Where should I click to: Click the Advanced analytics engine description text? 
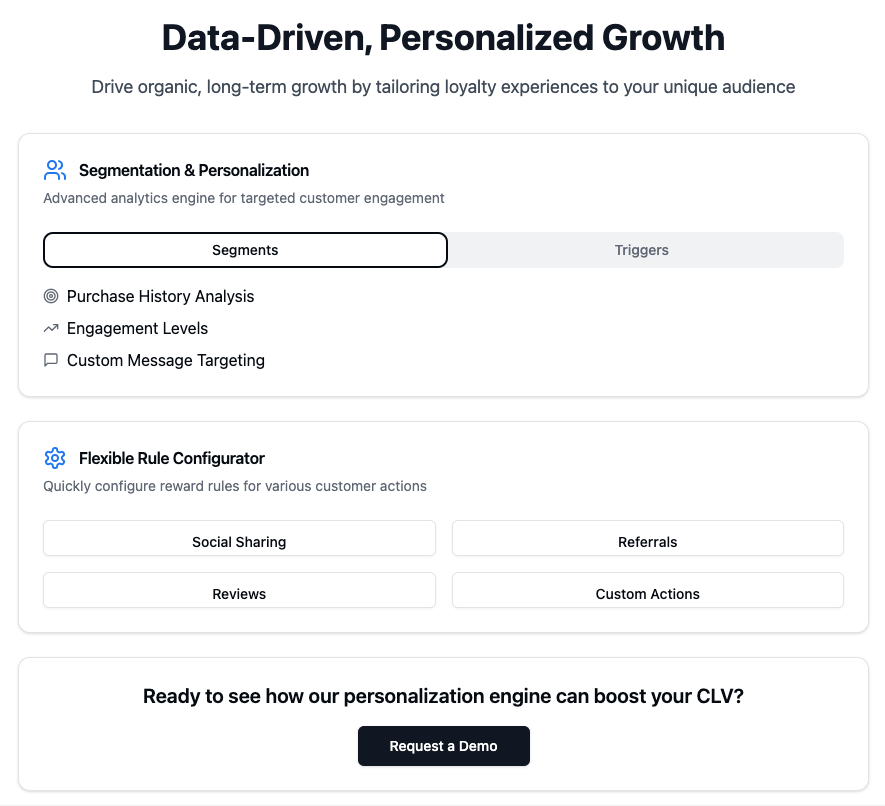[x=244, y=198]
